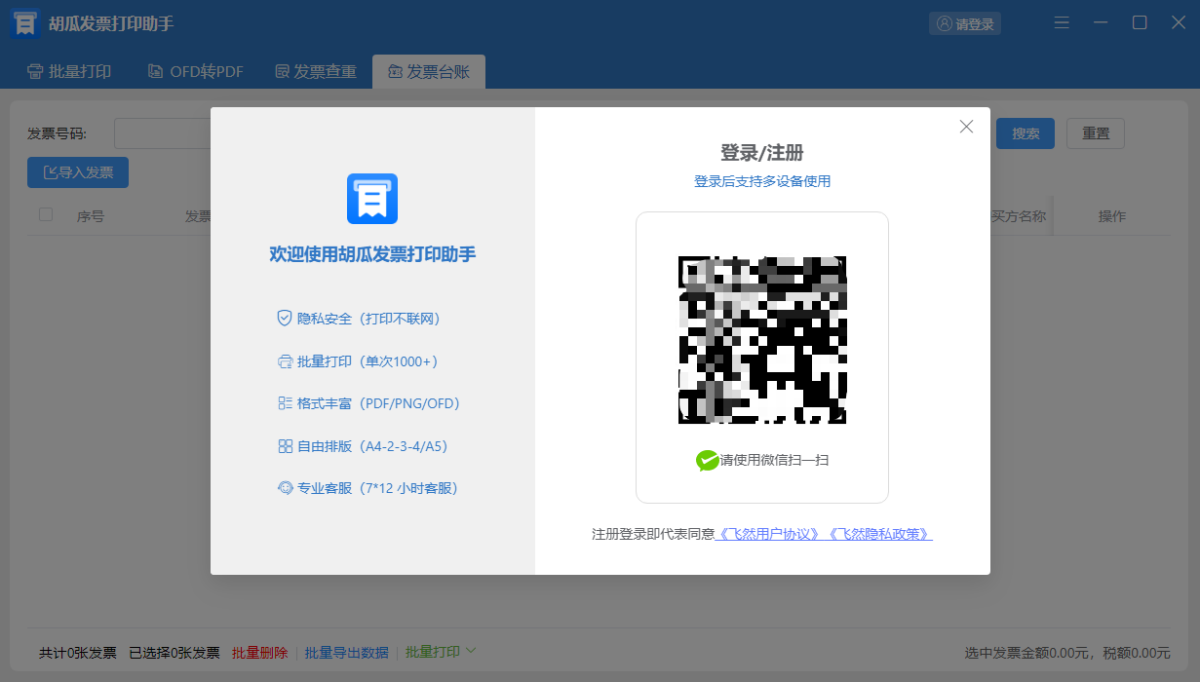
Task: Open the 发票查重 tab
Action: 315,71
